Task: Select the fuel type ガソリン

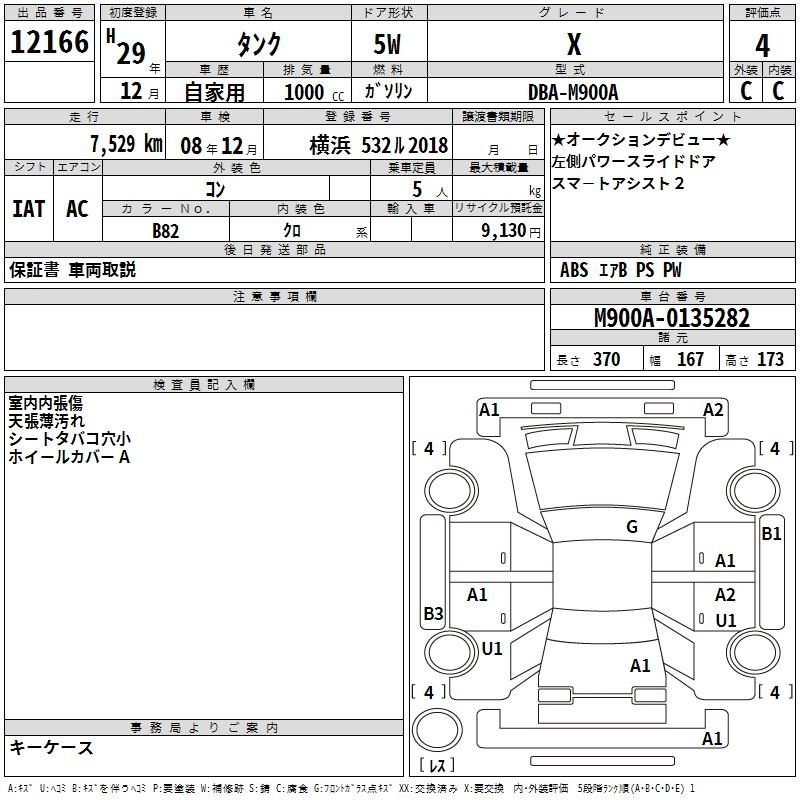Action: click(388, 91)
